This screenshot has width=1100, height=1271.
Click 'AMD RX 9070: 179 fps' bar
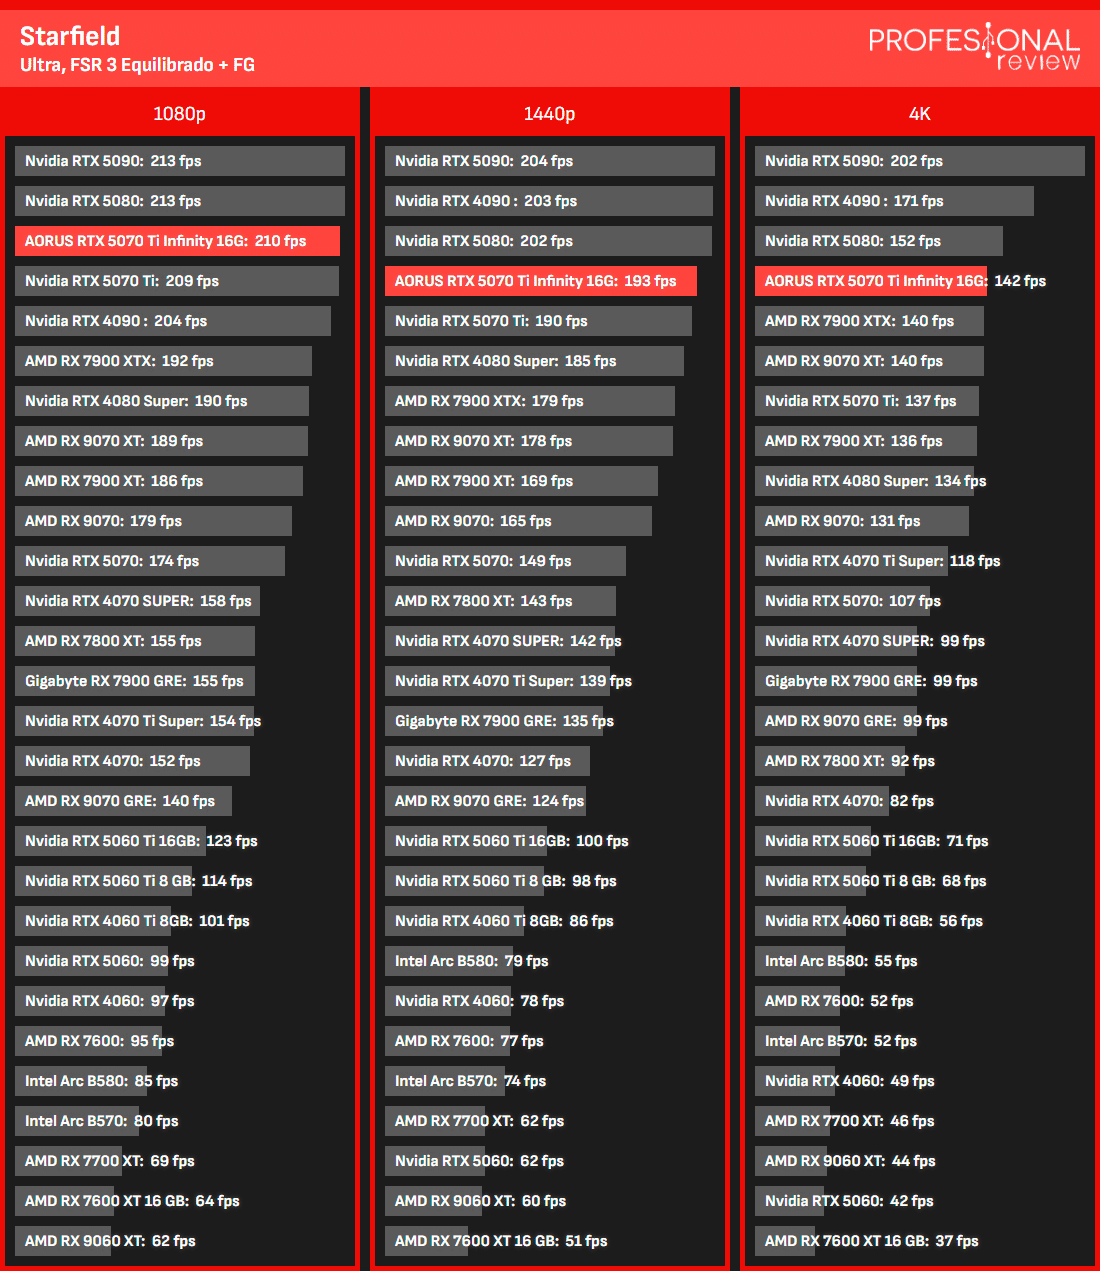(153, 521)
